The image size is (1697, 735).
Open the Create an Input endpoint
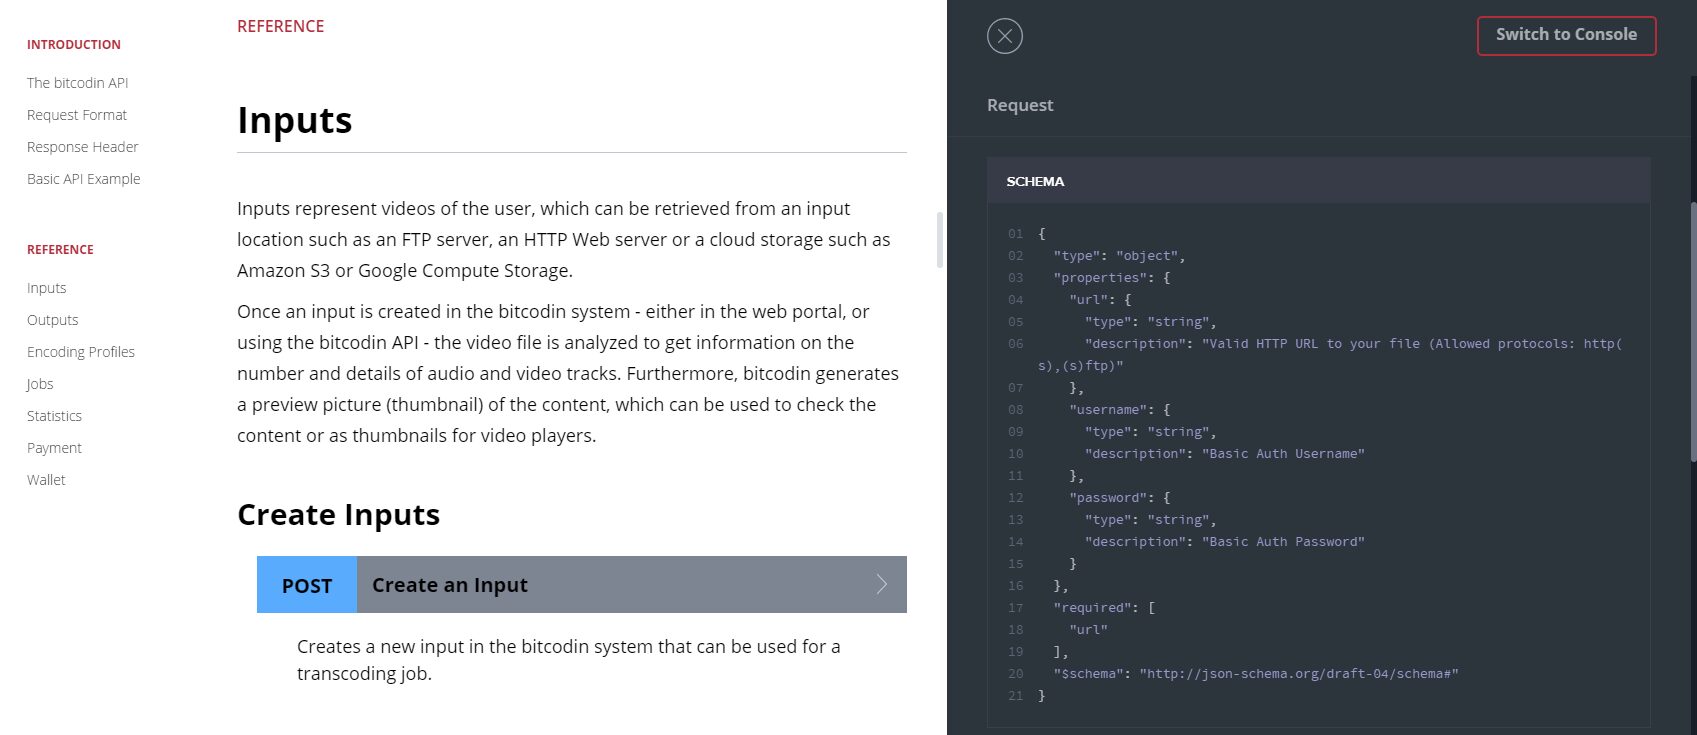coord(582,585)
